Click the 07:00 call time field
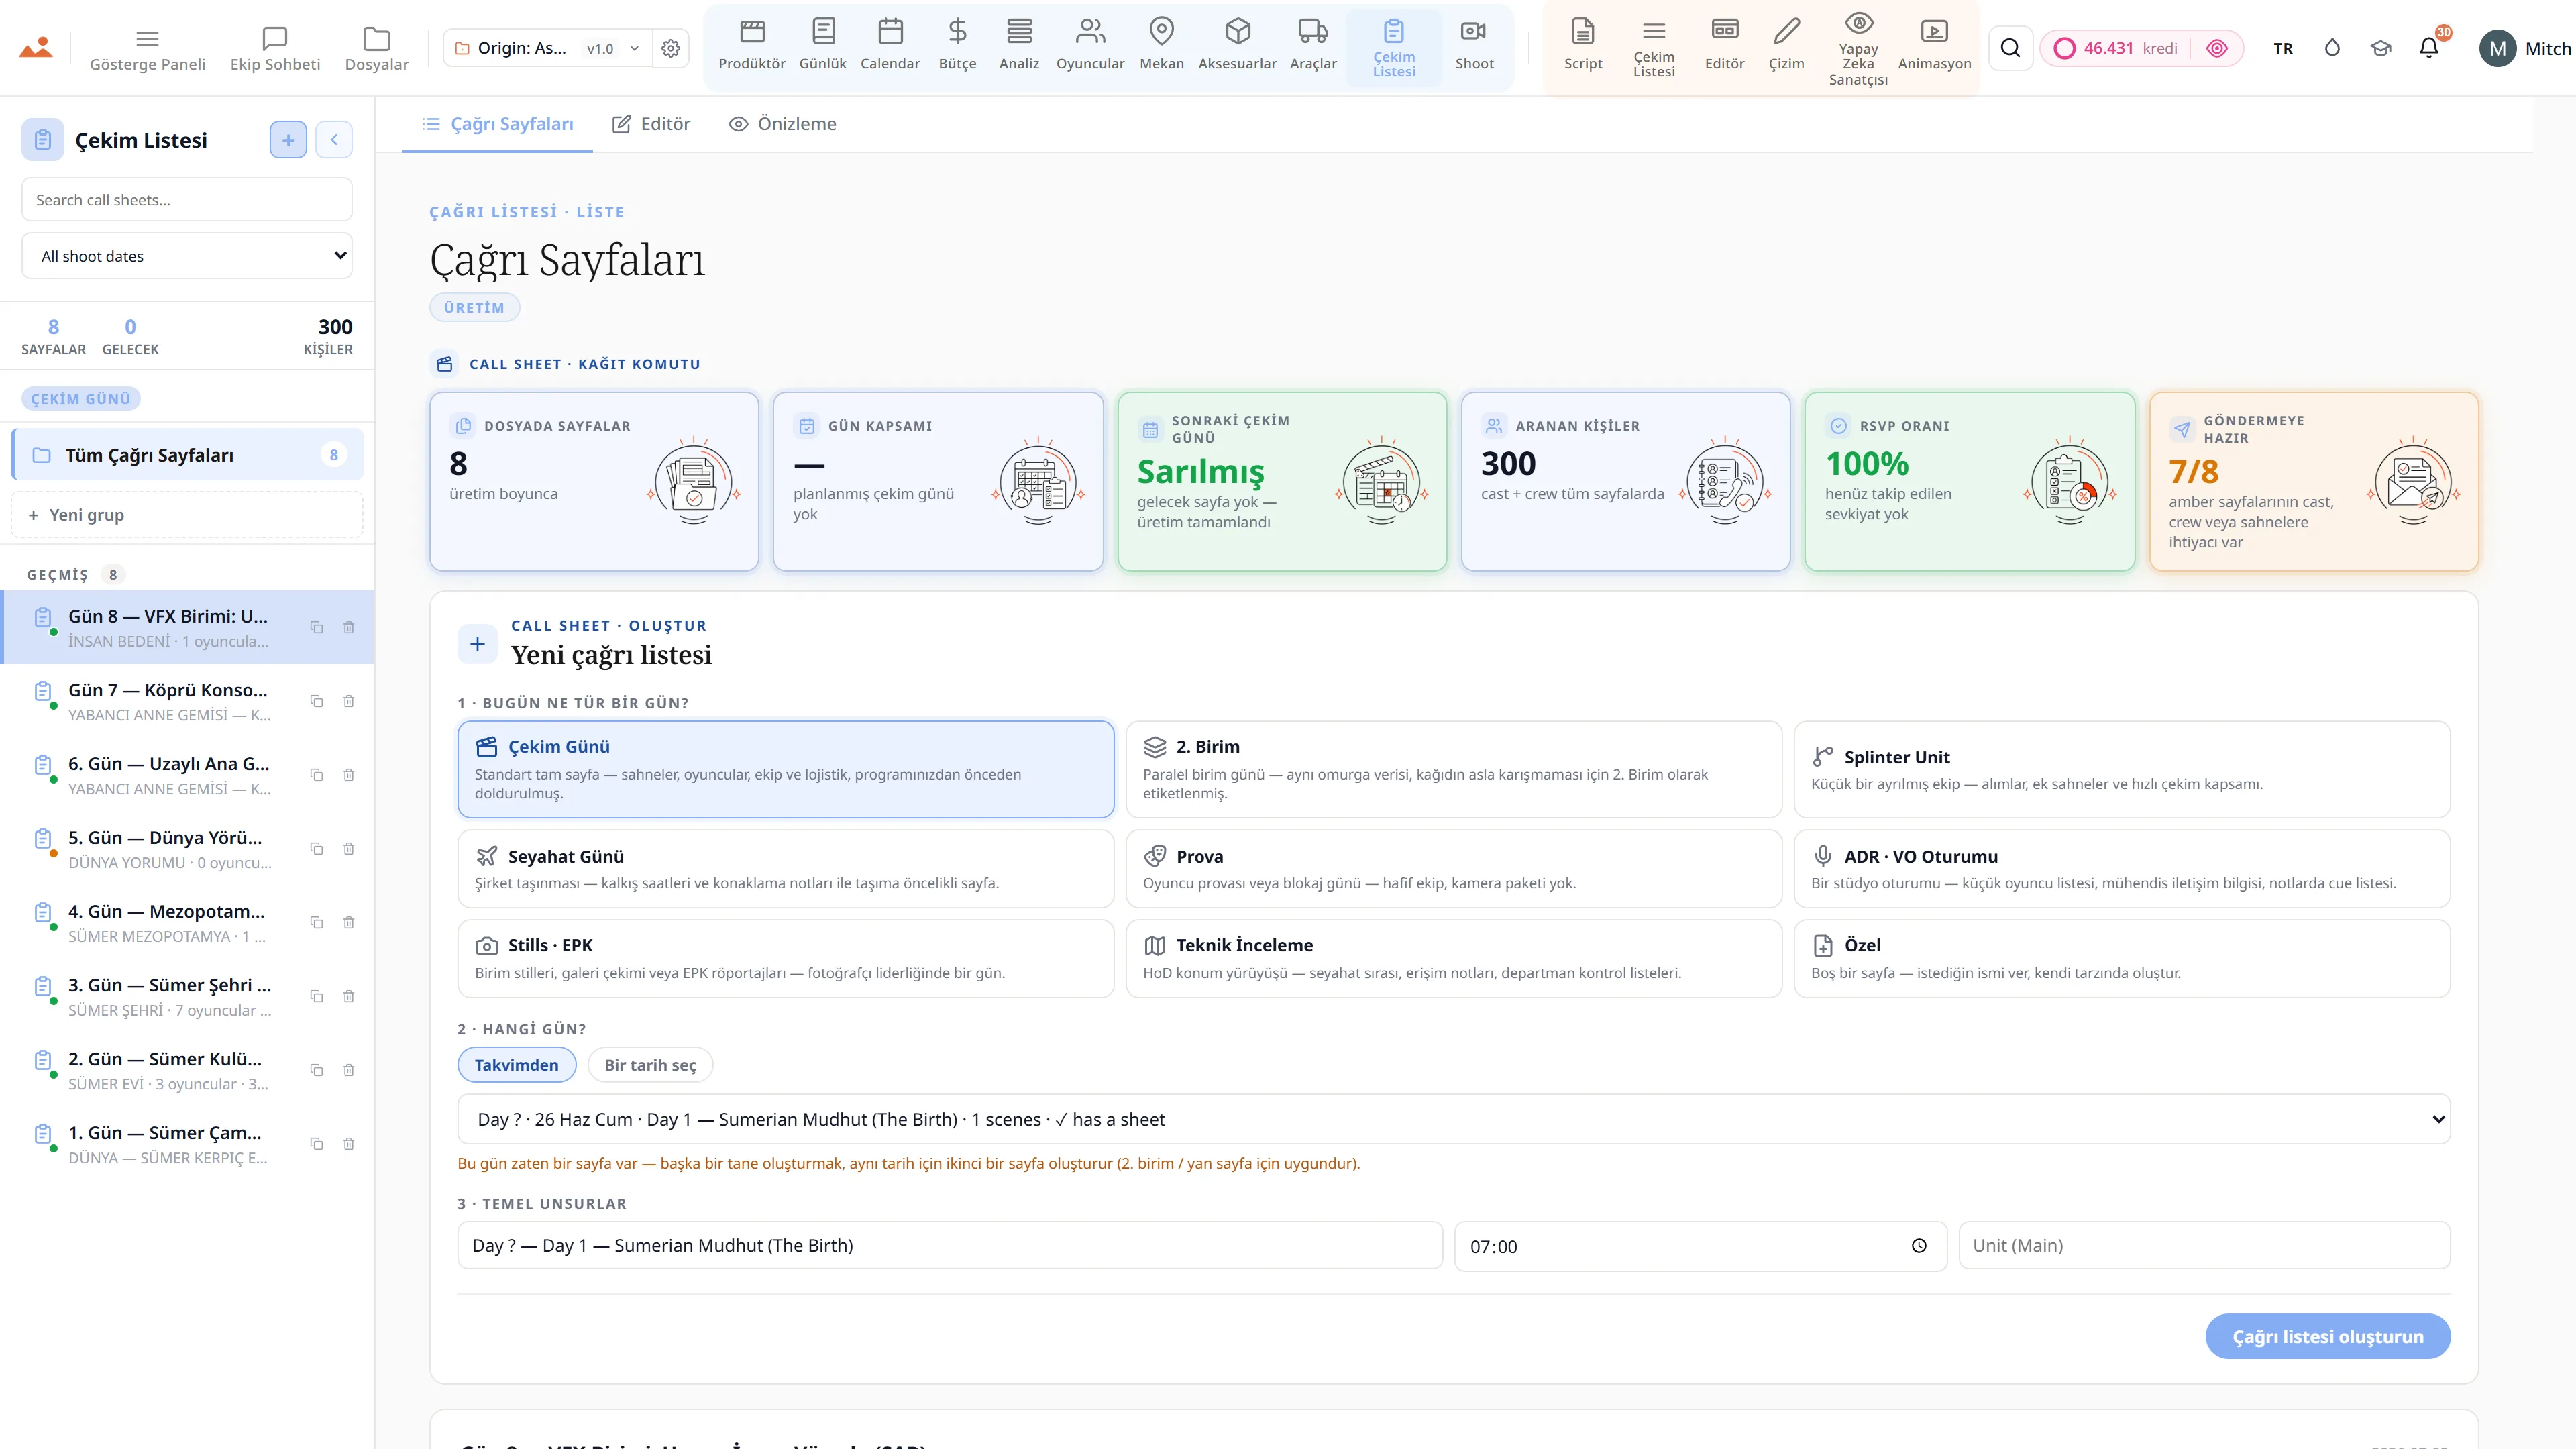Viewport: 2576px width, 1449px height. tap(1700, 1246)
